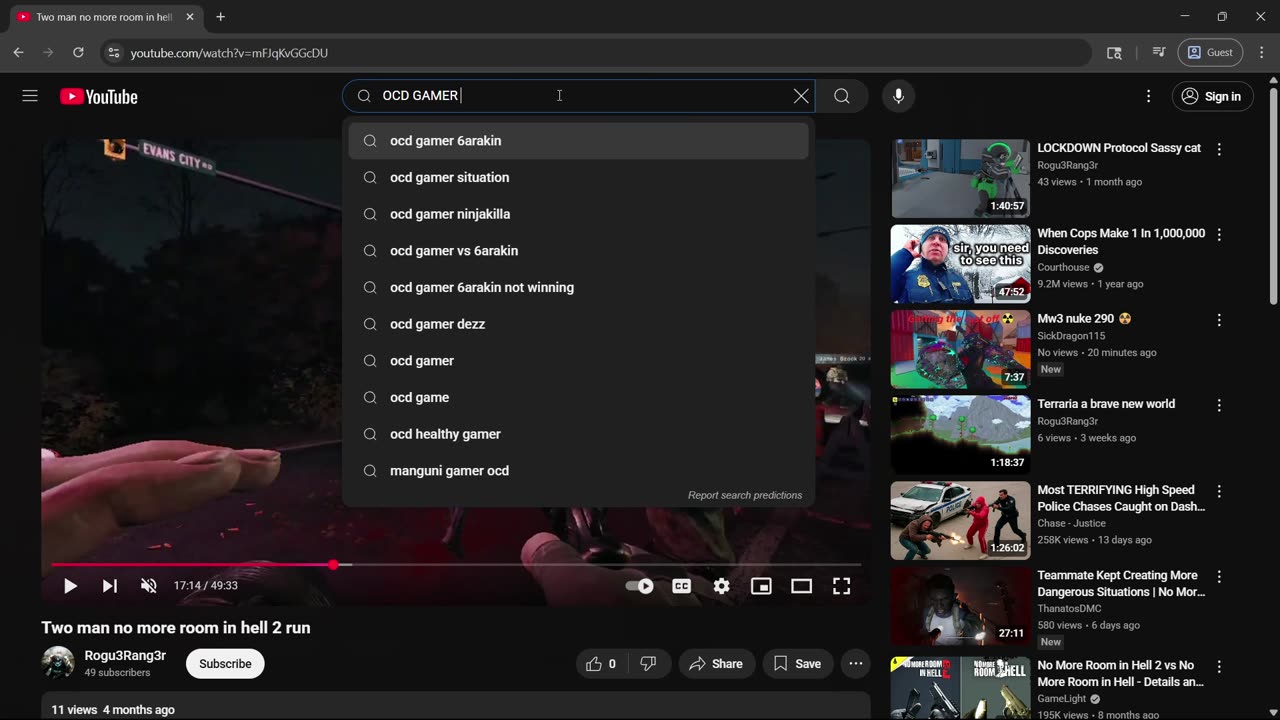Image resolution: width=1280 pixels, height=720 pixels.
Task: Enter full screen mode
Action: coord(842,586)
